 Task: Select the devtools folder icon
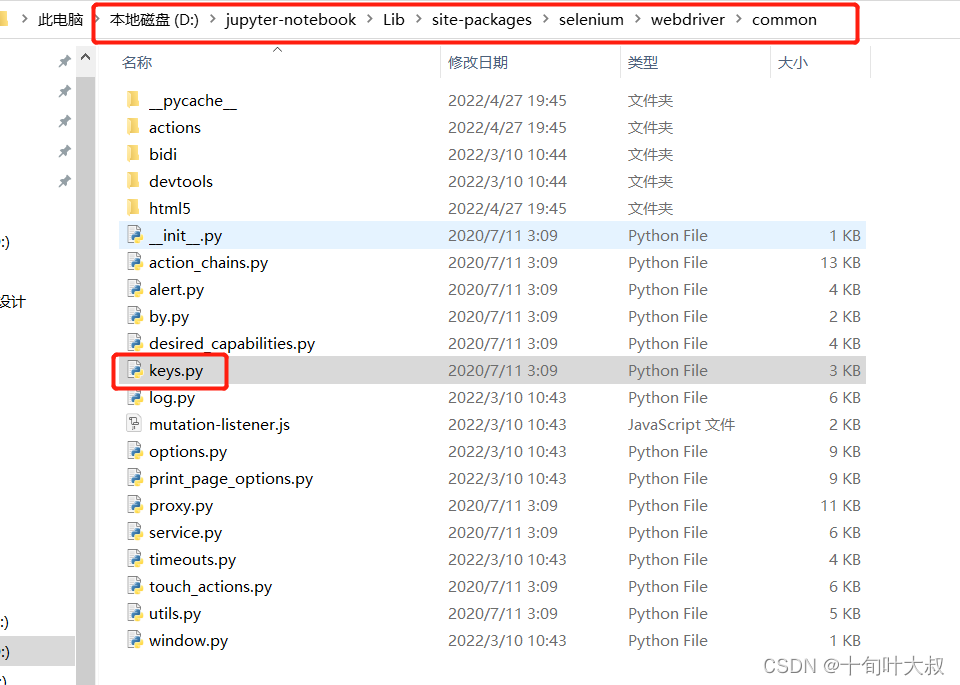(x=133, y=180)
